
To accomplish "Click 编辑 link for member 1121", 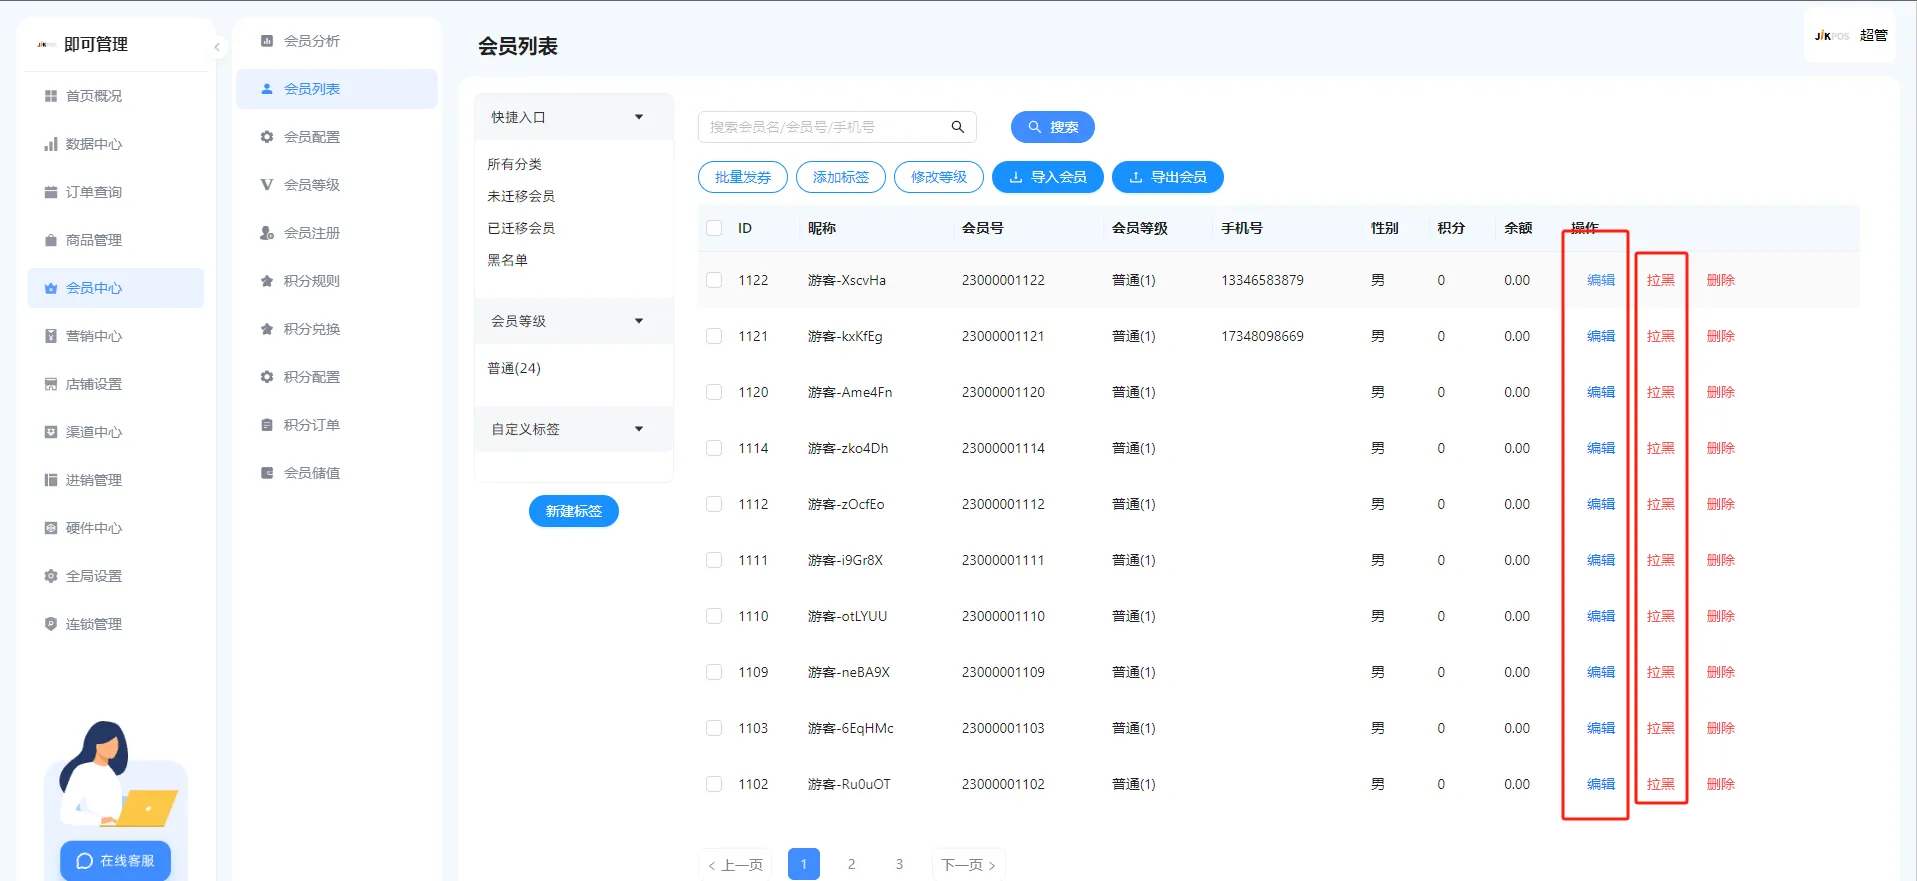I will 1600,336.
